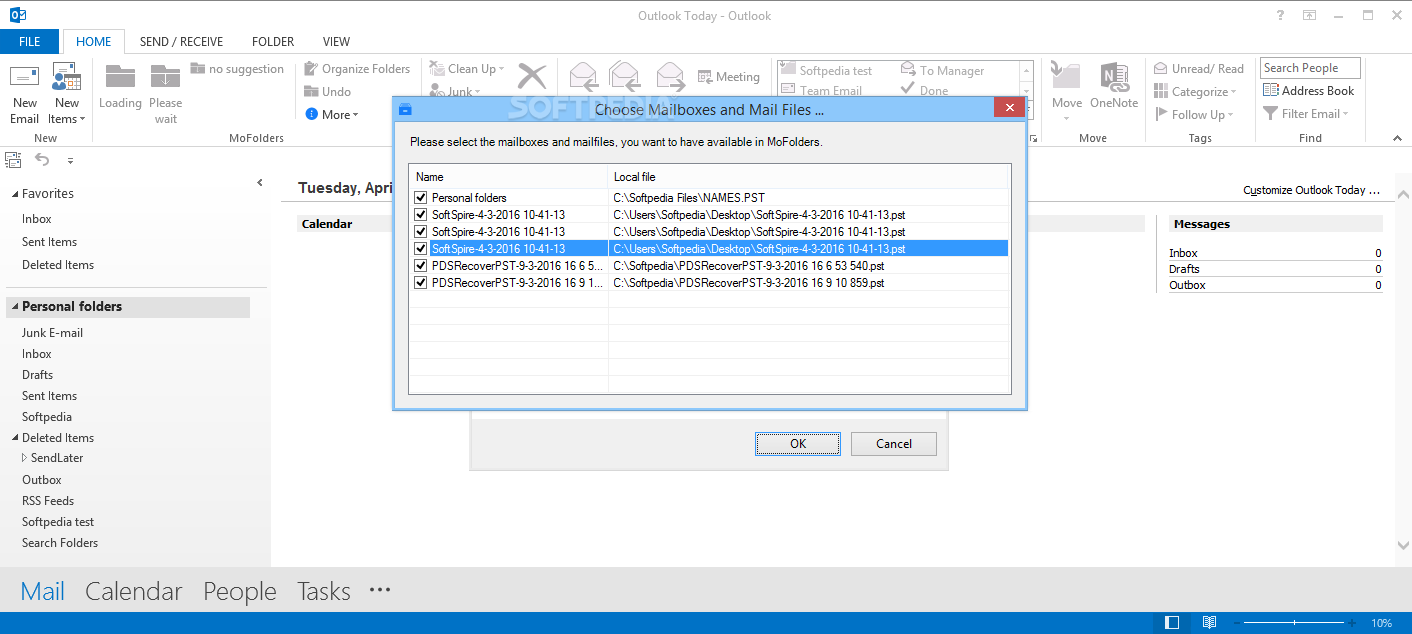Uncheck the first SoftSpire-4-3-2016 checkbox
Viewport: 1412px width, 634px height.
click(421, 215)
